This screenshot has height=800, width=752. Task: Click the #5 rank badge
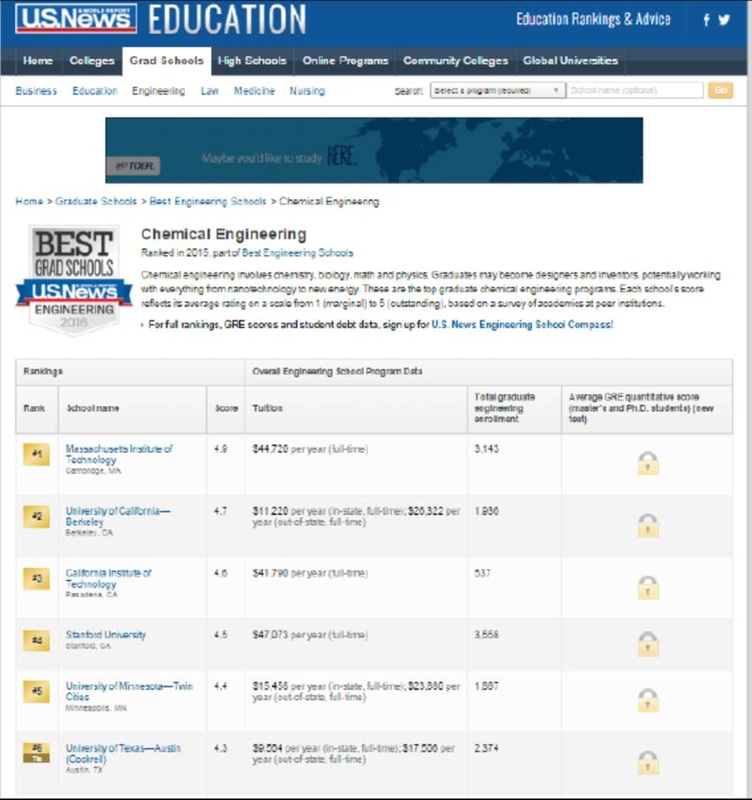coord(36,691)
